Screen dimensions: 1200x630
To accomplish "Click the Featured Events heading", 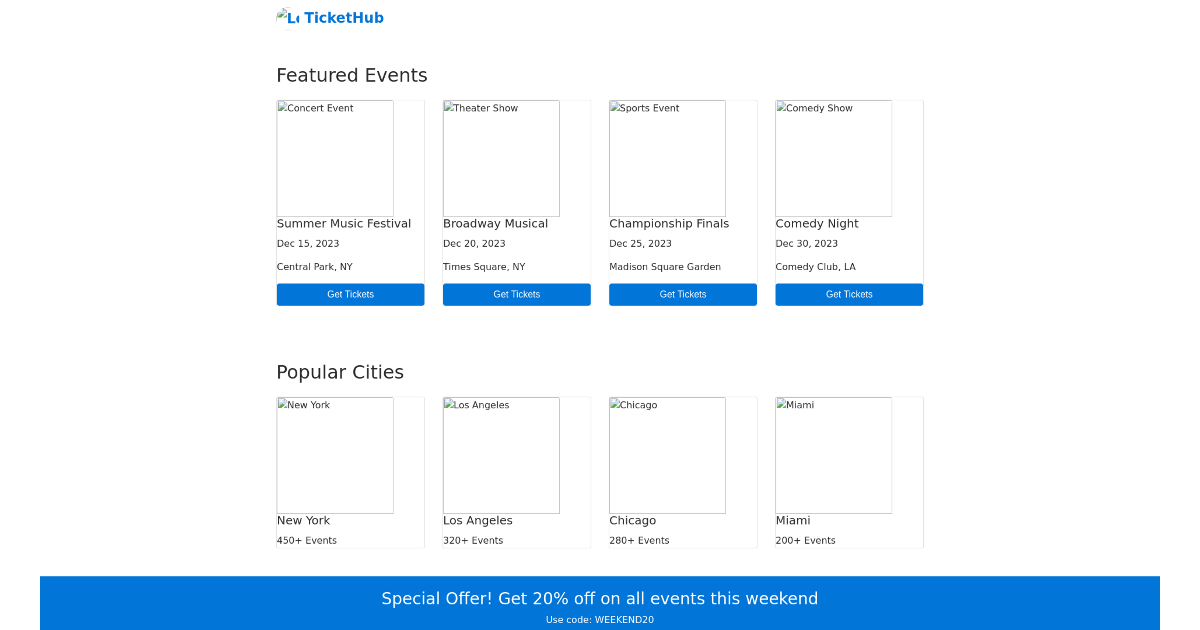I will tap(352, 75).
